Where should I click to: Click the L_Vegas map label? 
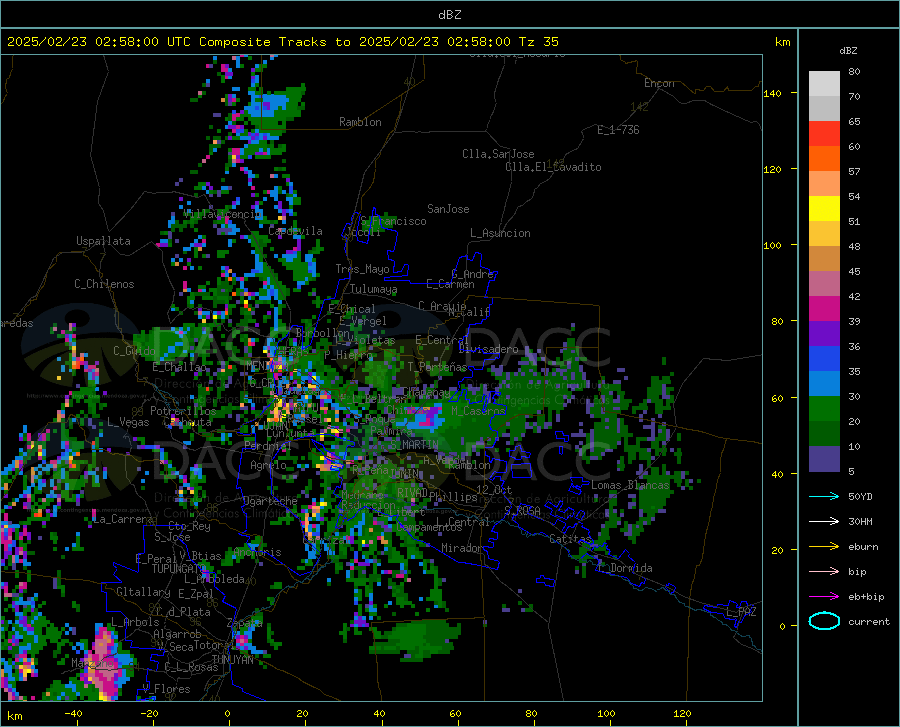pyautogui.click(x=128, y=422)
